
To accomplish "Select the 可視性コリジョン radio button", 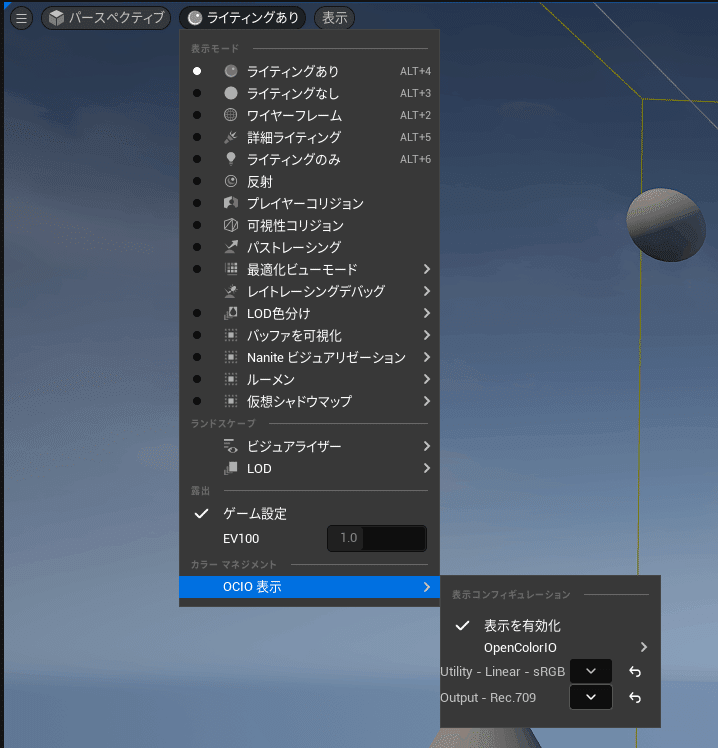I will pyautogui.click(x=197, y=225).
